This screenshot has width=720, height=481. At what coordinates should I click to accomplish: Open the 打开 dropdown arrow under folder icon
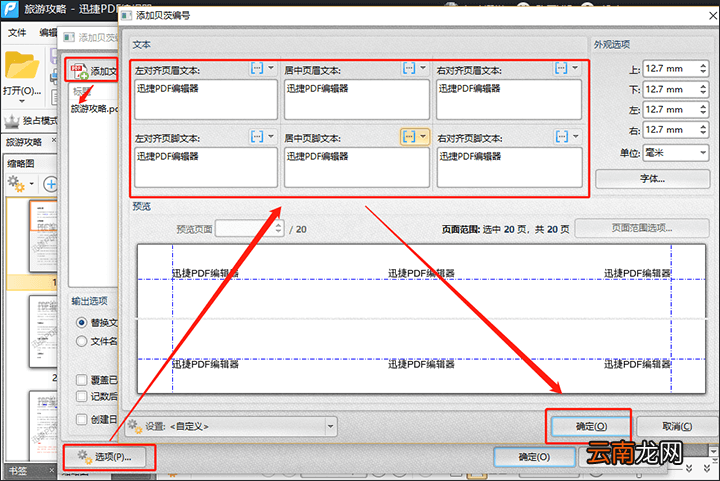click(22, 101)
